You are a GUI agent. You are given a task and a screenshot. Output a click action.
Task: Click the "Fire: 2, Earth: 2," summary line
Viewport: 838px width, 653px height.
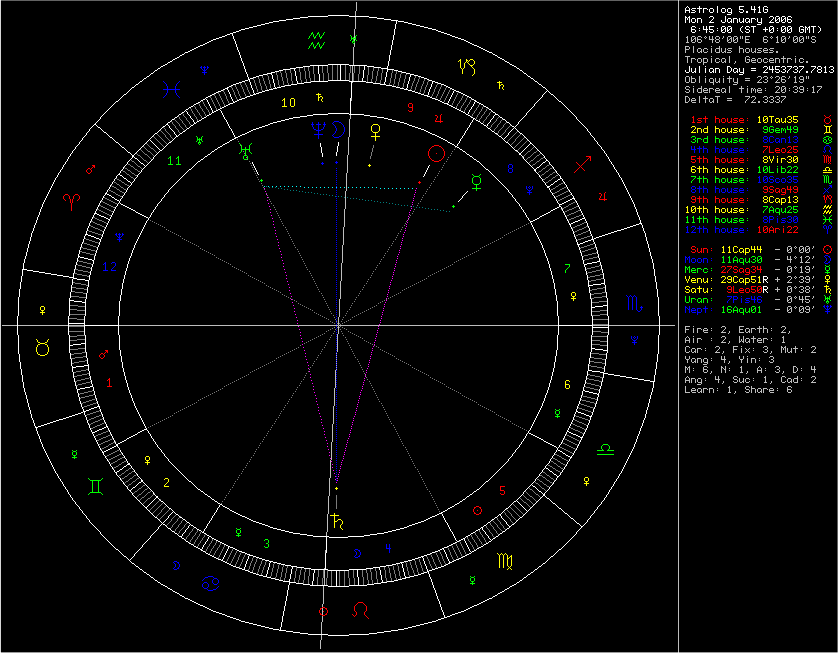click(x=738, y=330)
